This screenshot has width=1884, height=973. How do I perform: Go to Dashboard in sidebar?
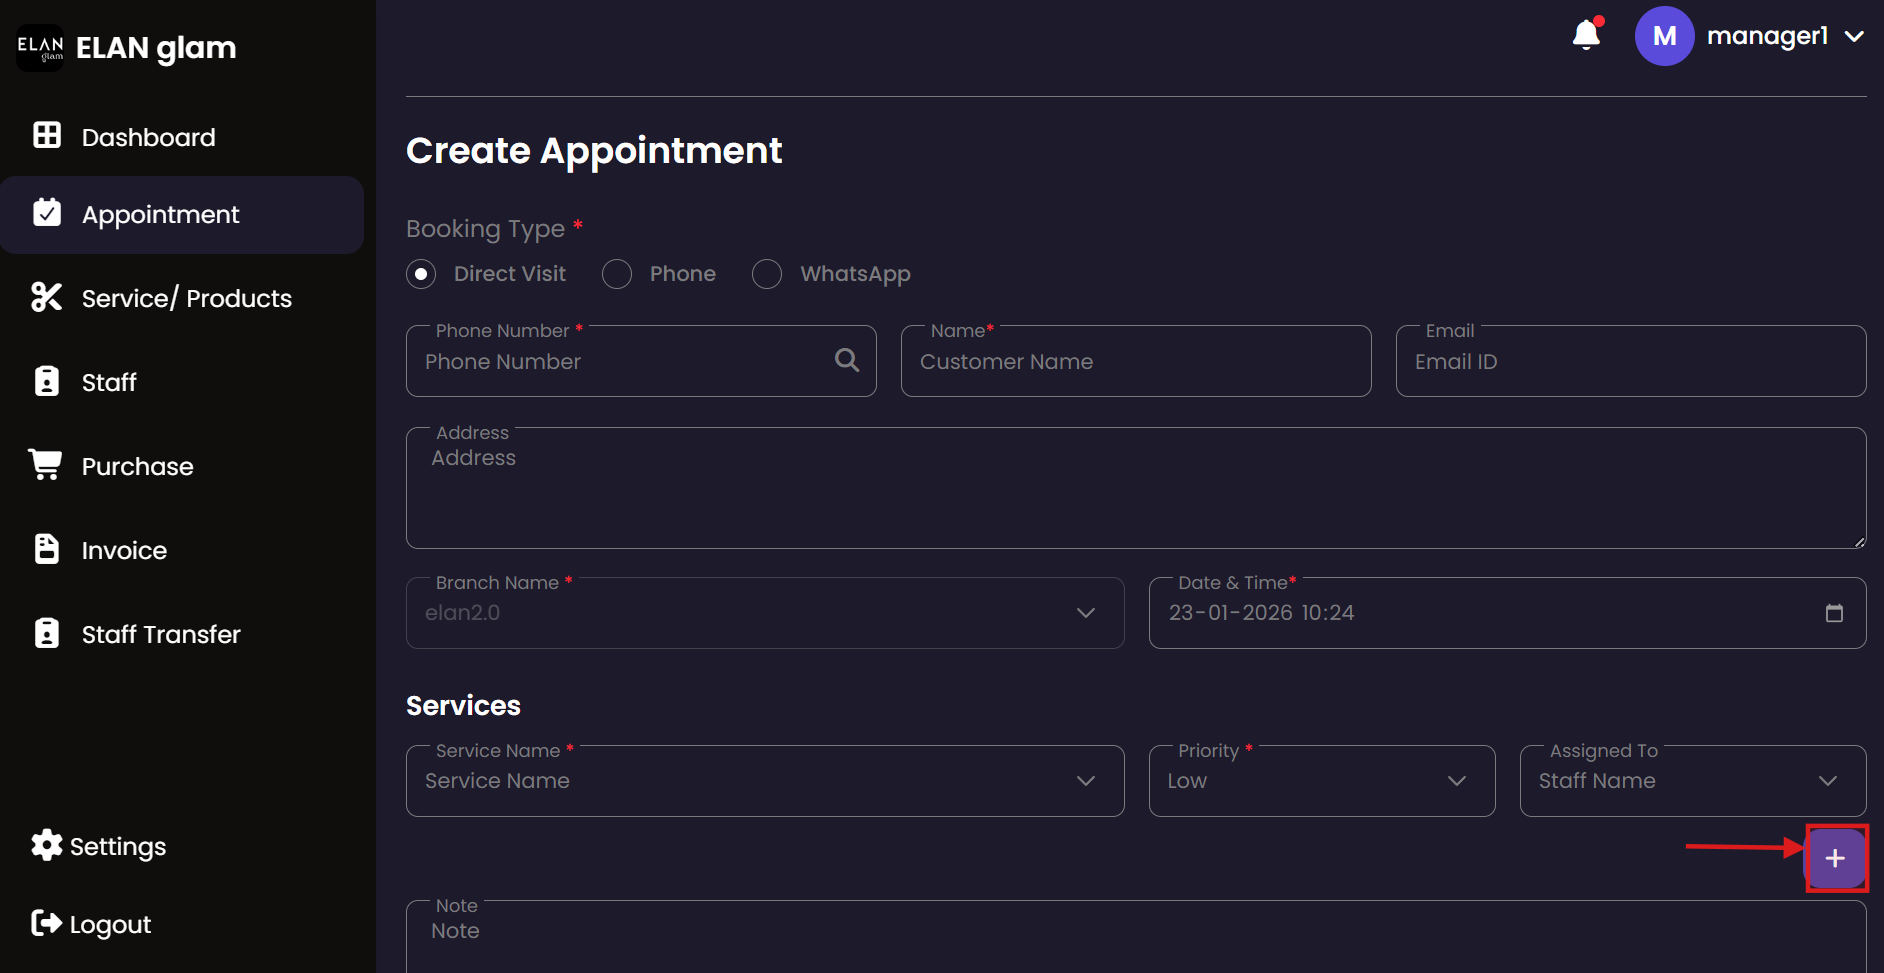[148, 137]
